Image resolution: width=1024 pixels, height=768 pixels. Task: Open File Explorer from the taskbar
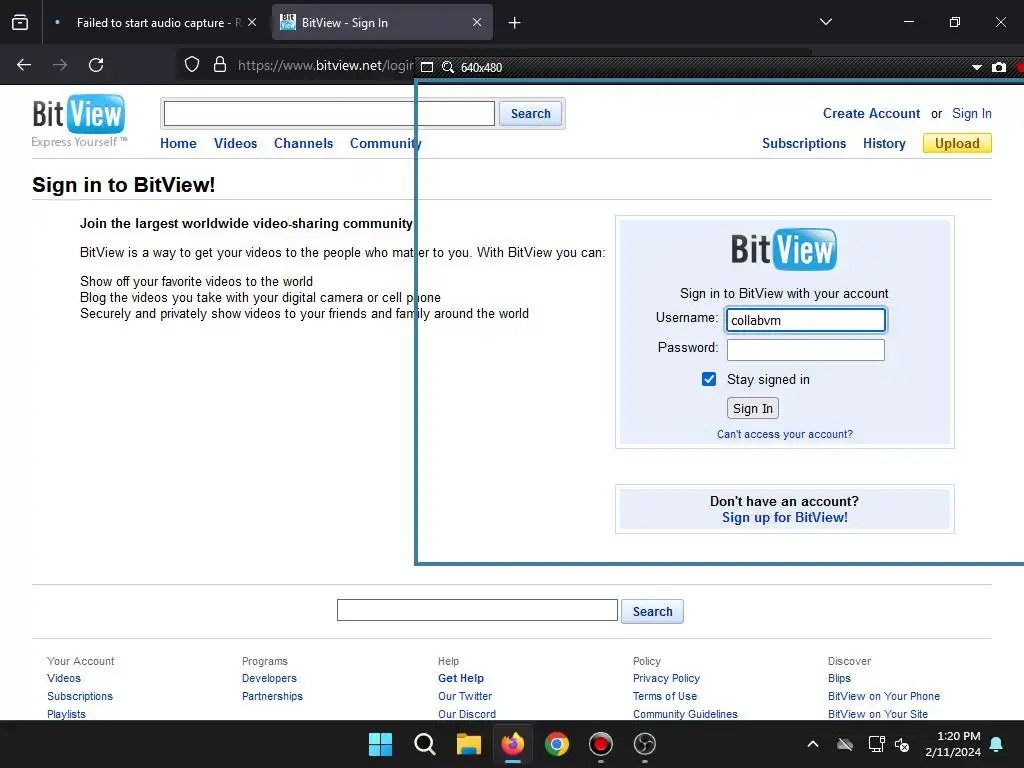pos(468,744)
